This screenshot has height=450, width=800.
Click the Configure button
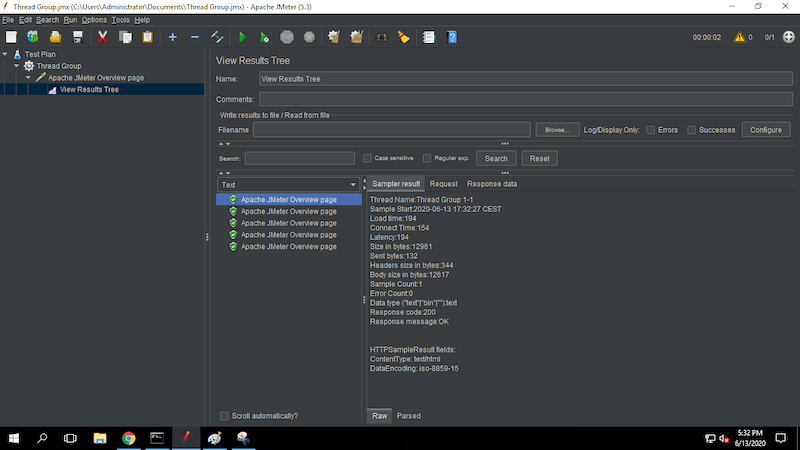[x=765, y=130]
